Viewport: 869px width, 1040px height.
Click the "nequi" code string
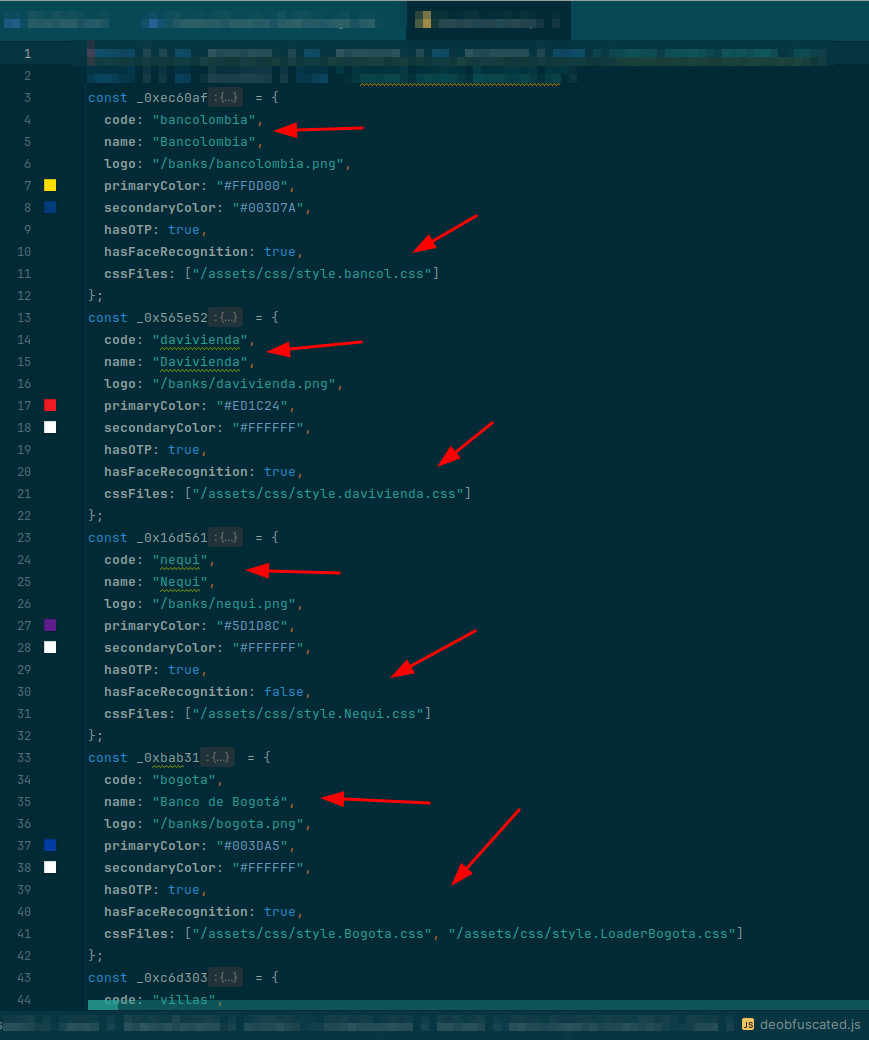pyautogui.click(x=180, y=560)
